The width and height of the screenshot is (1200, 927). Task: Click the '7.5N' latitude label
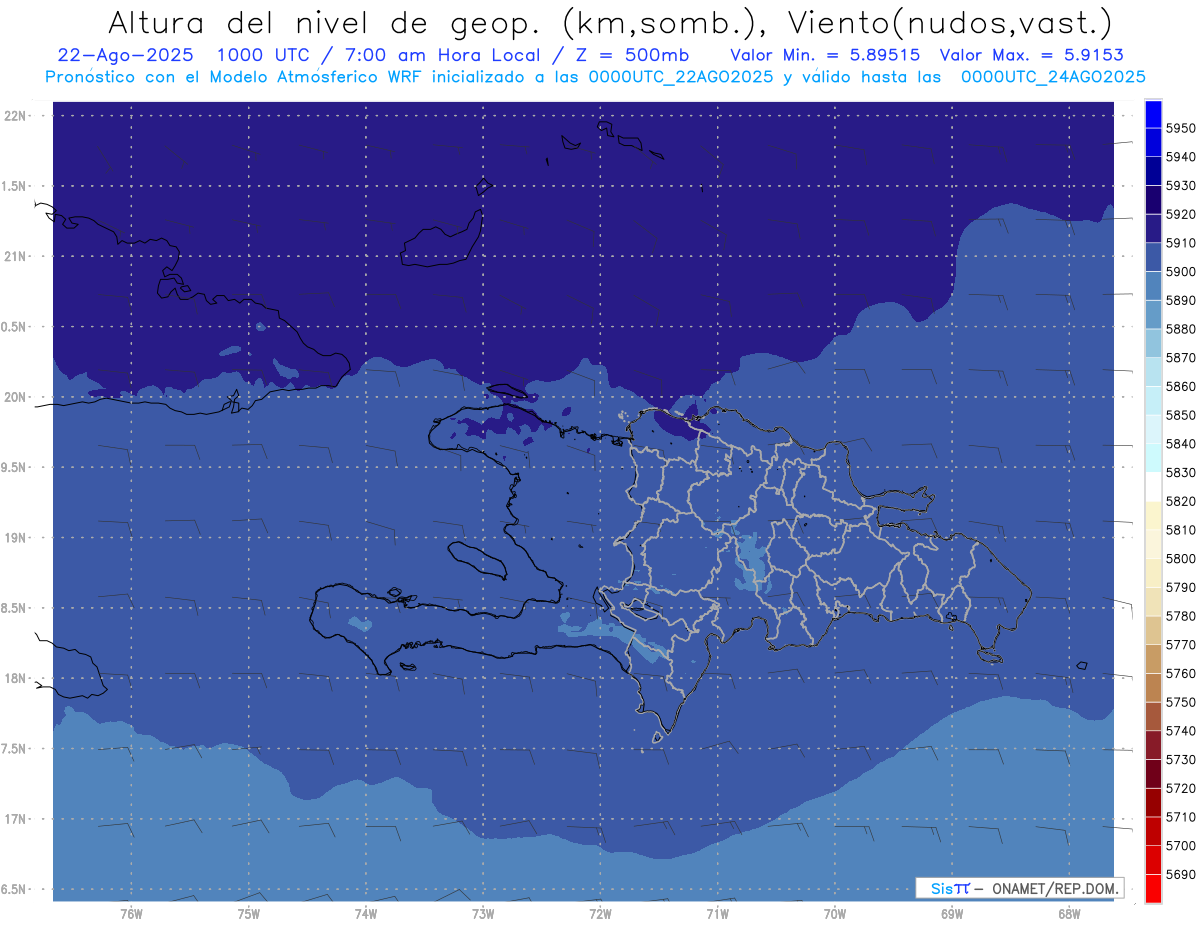(15, 749)
